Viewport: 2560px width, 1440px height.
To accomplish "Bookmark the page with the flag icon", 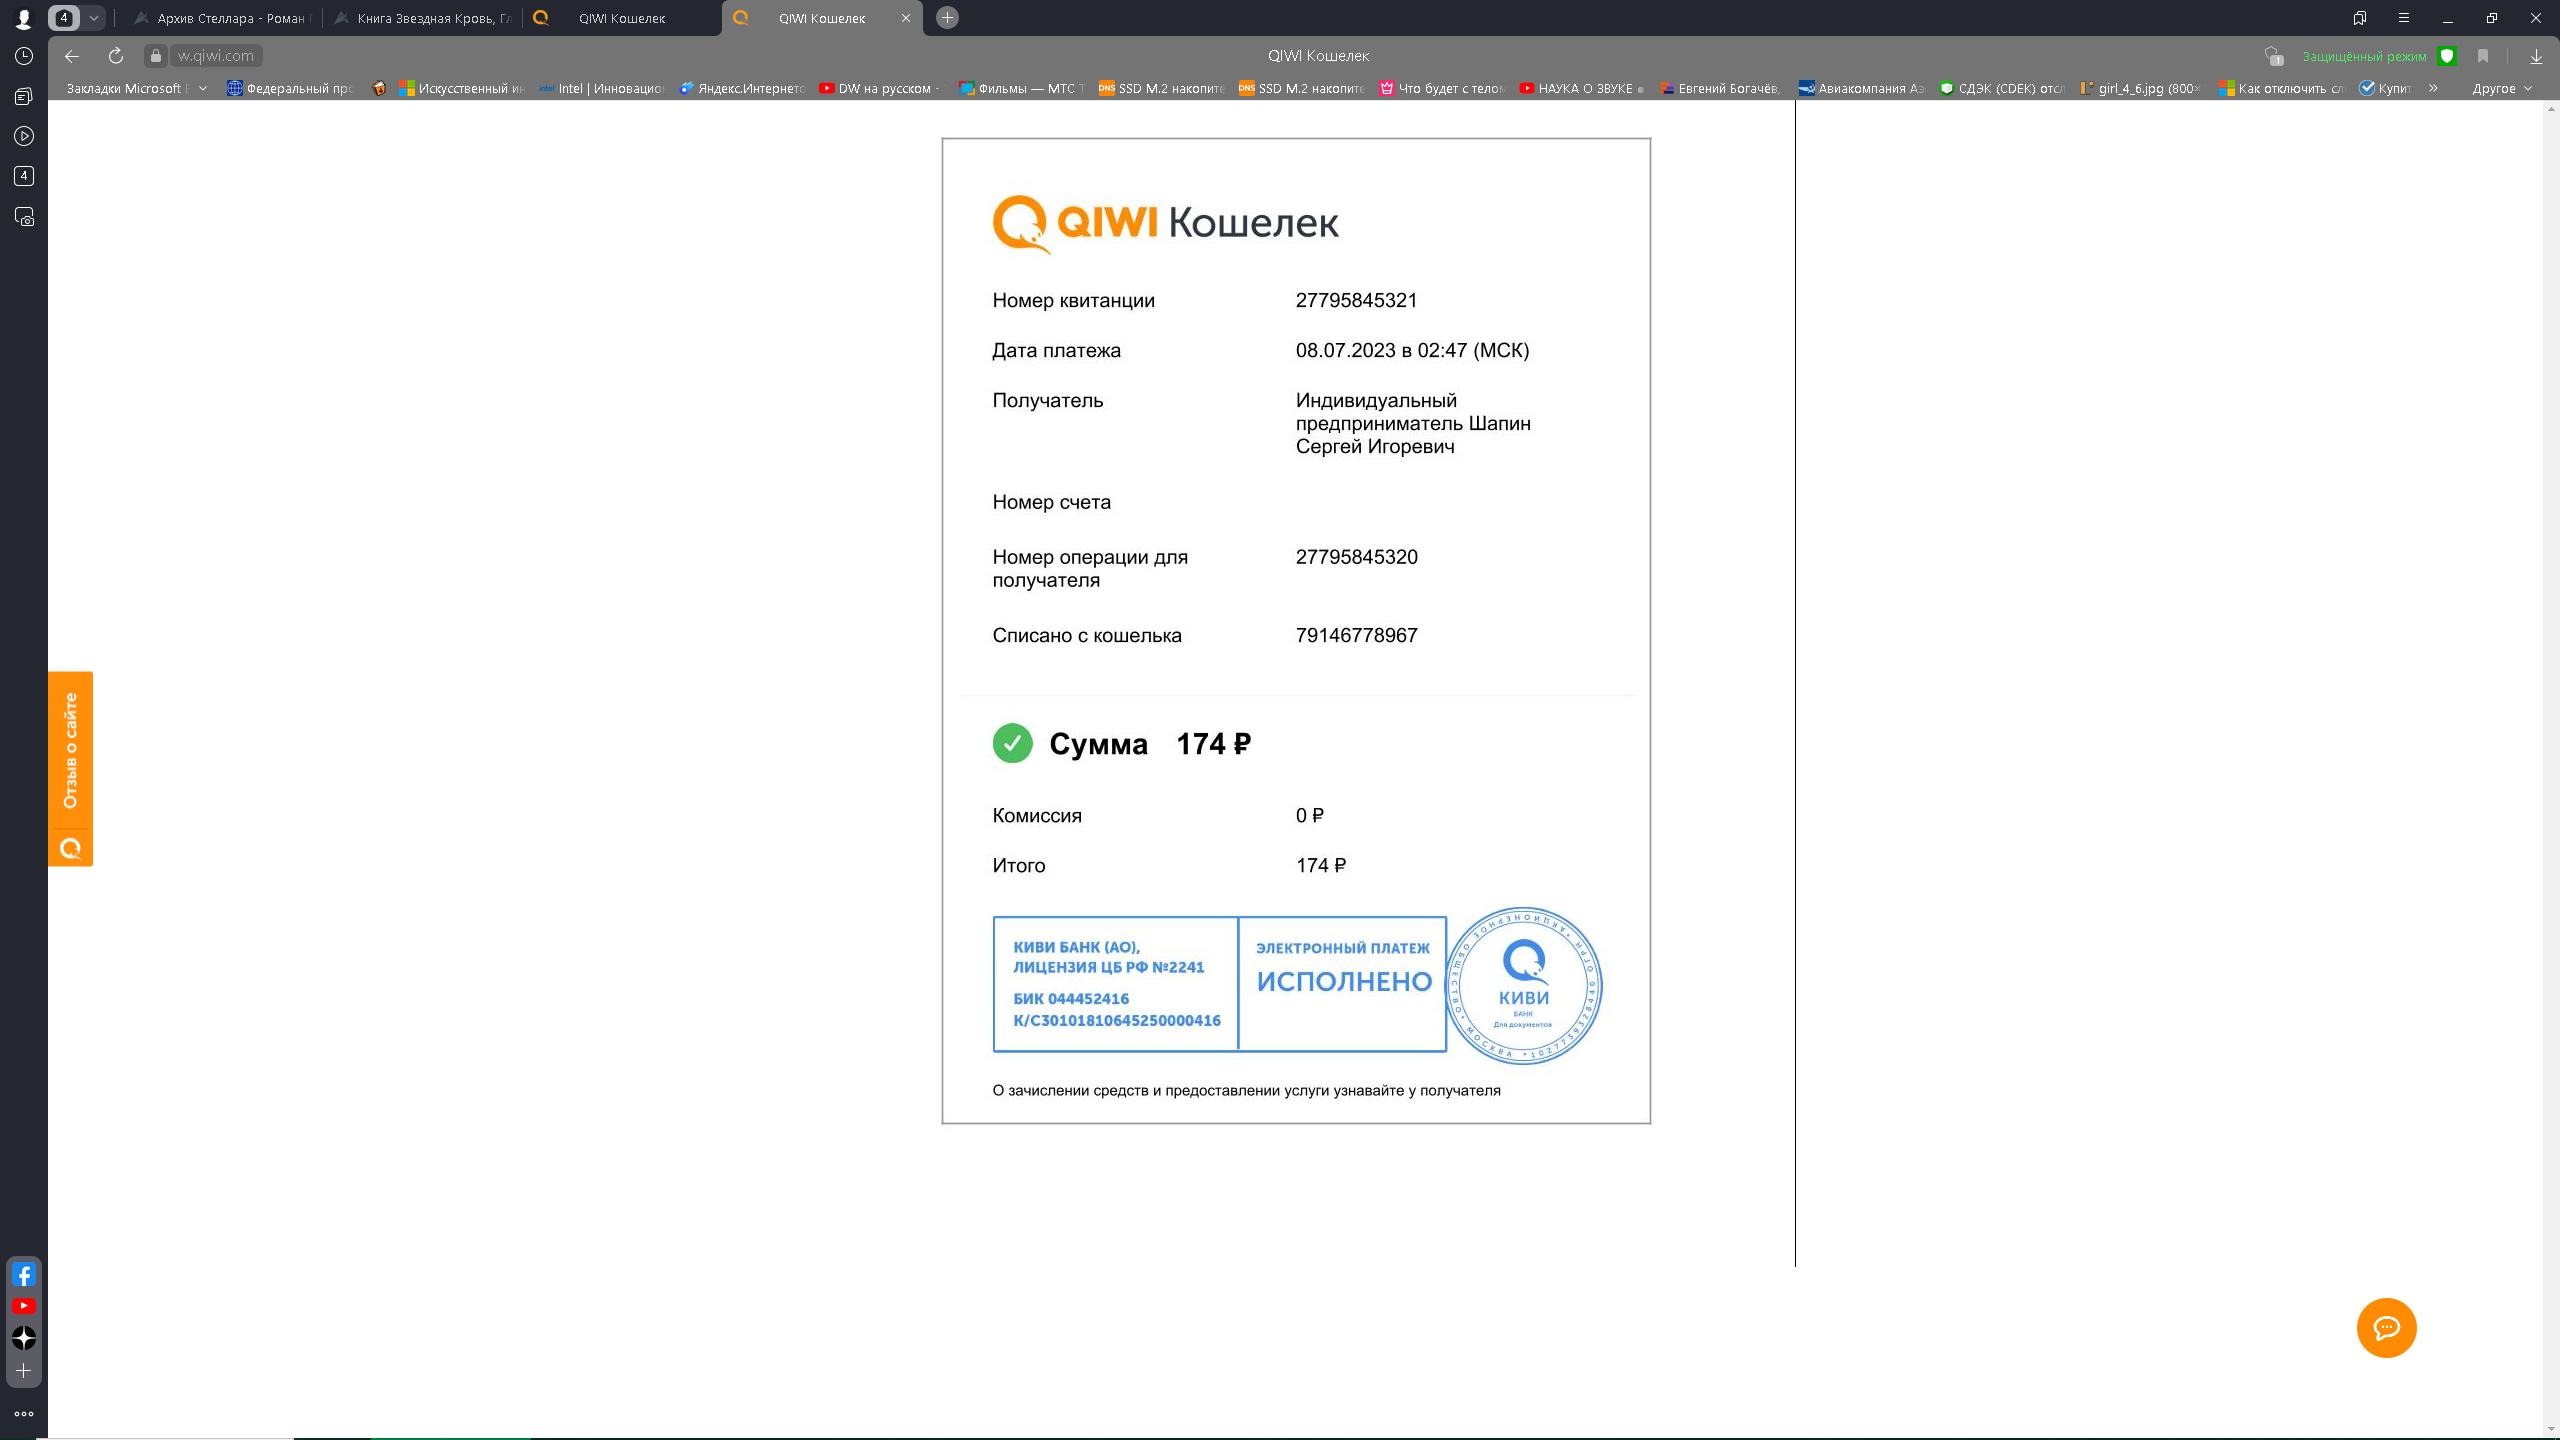I will [x=2483, y=56].
